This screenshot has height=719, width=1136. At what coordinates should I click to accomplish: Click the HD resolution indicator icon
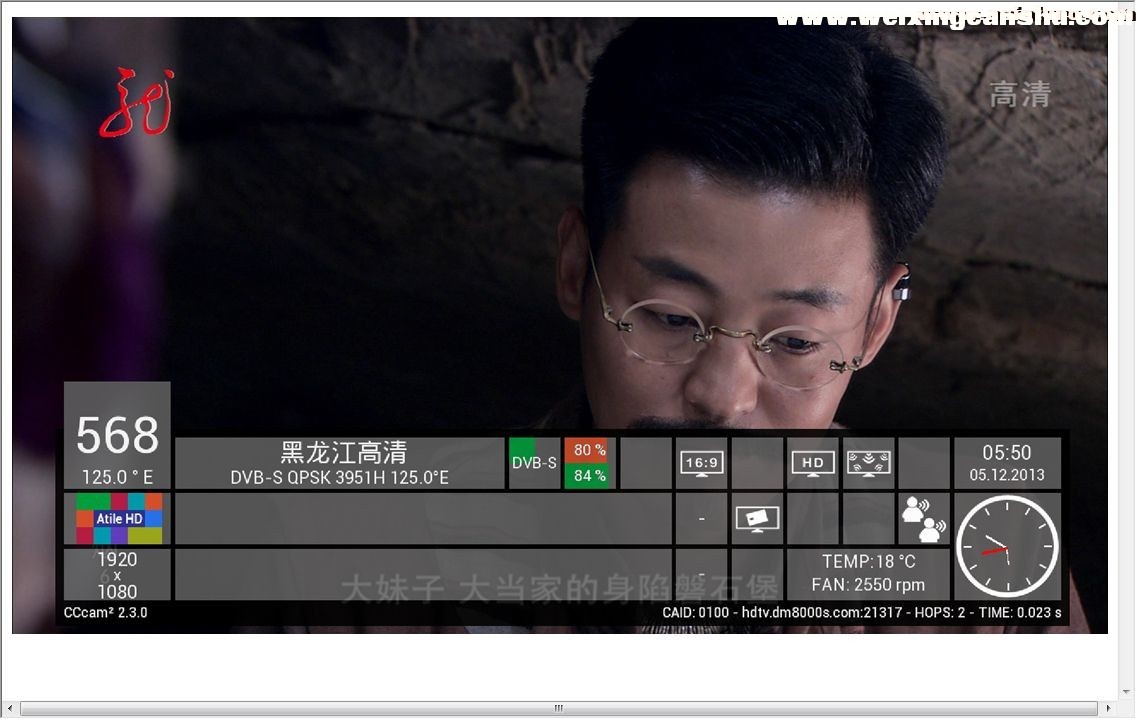812,463
